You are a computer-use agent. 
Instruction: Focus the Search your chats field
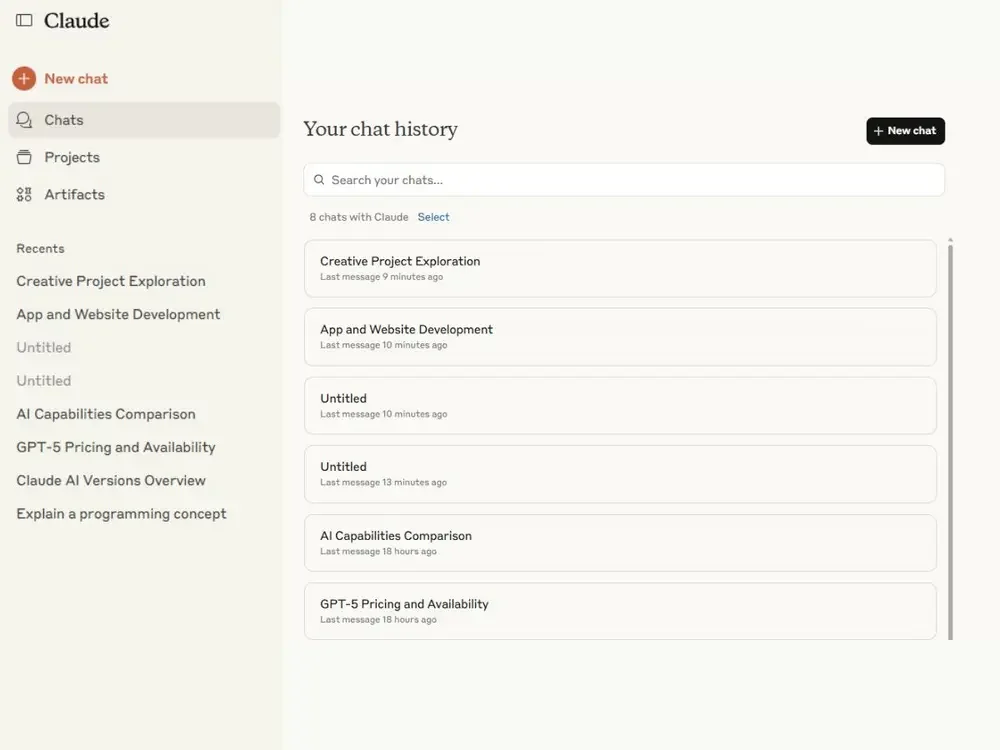coord(624,180)
